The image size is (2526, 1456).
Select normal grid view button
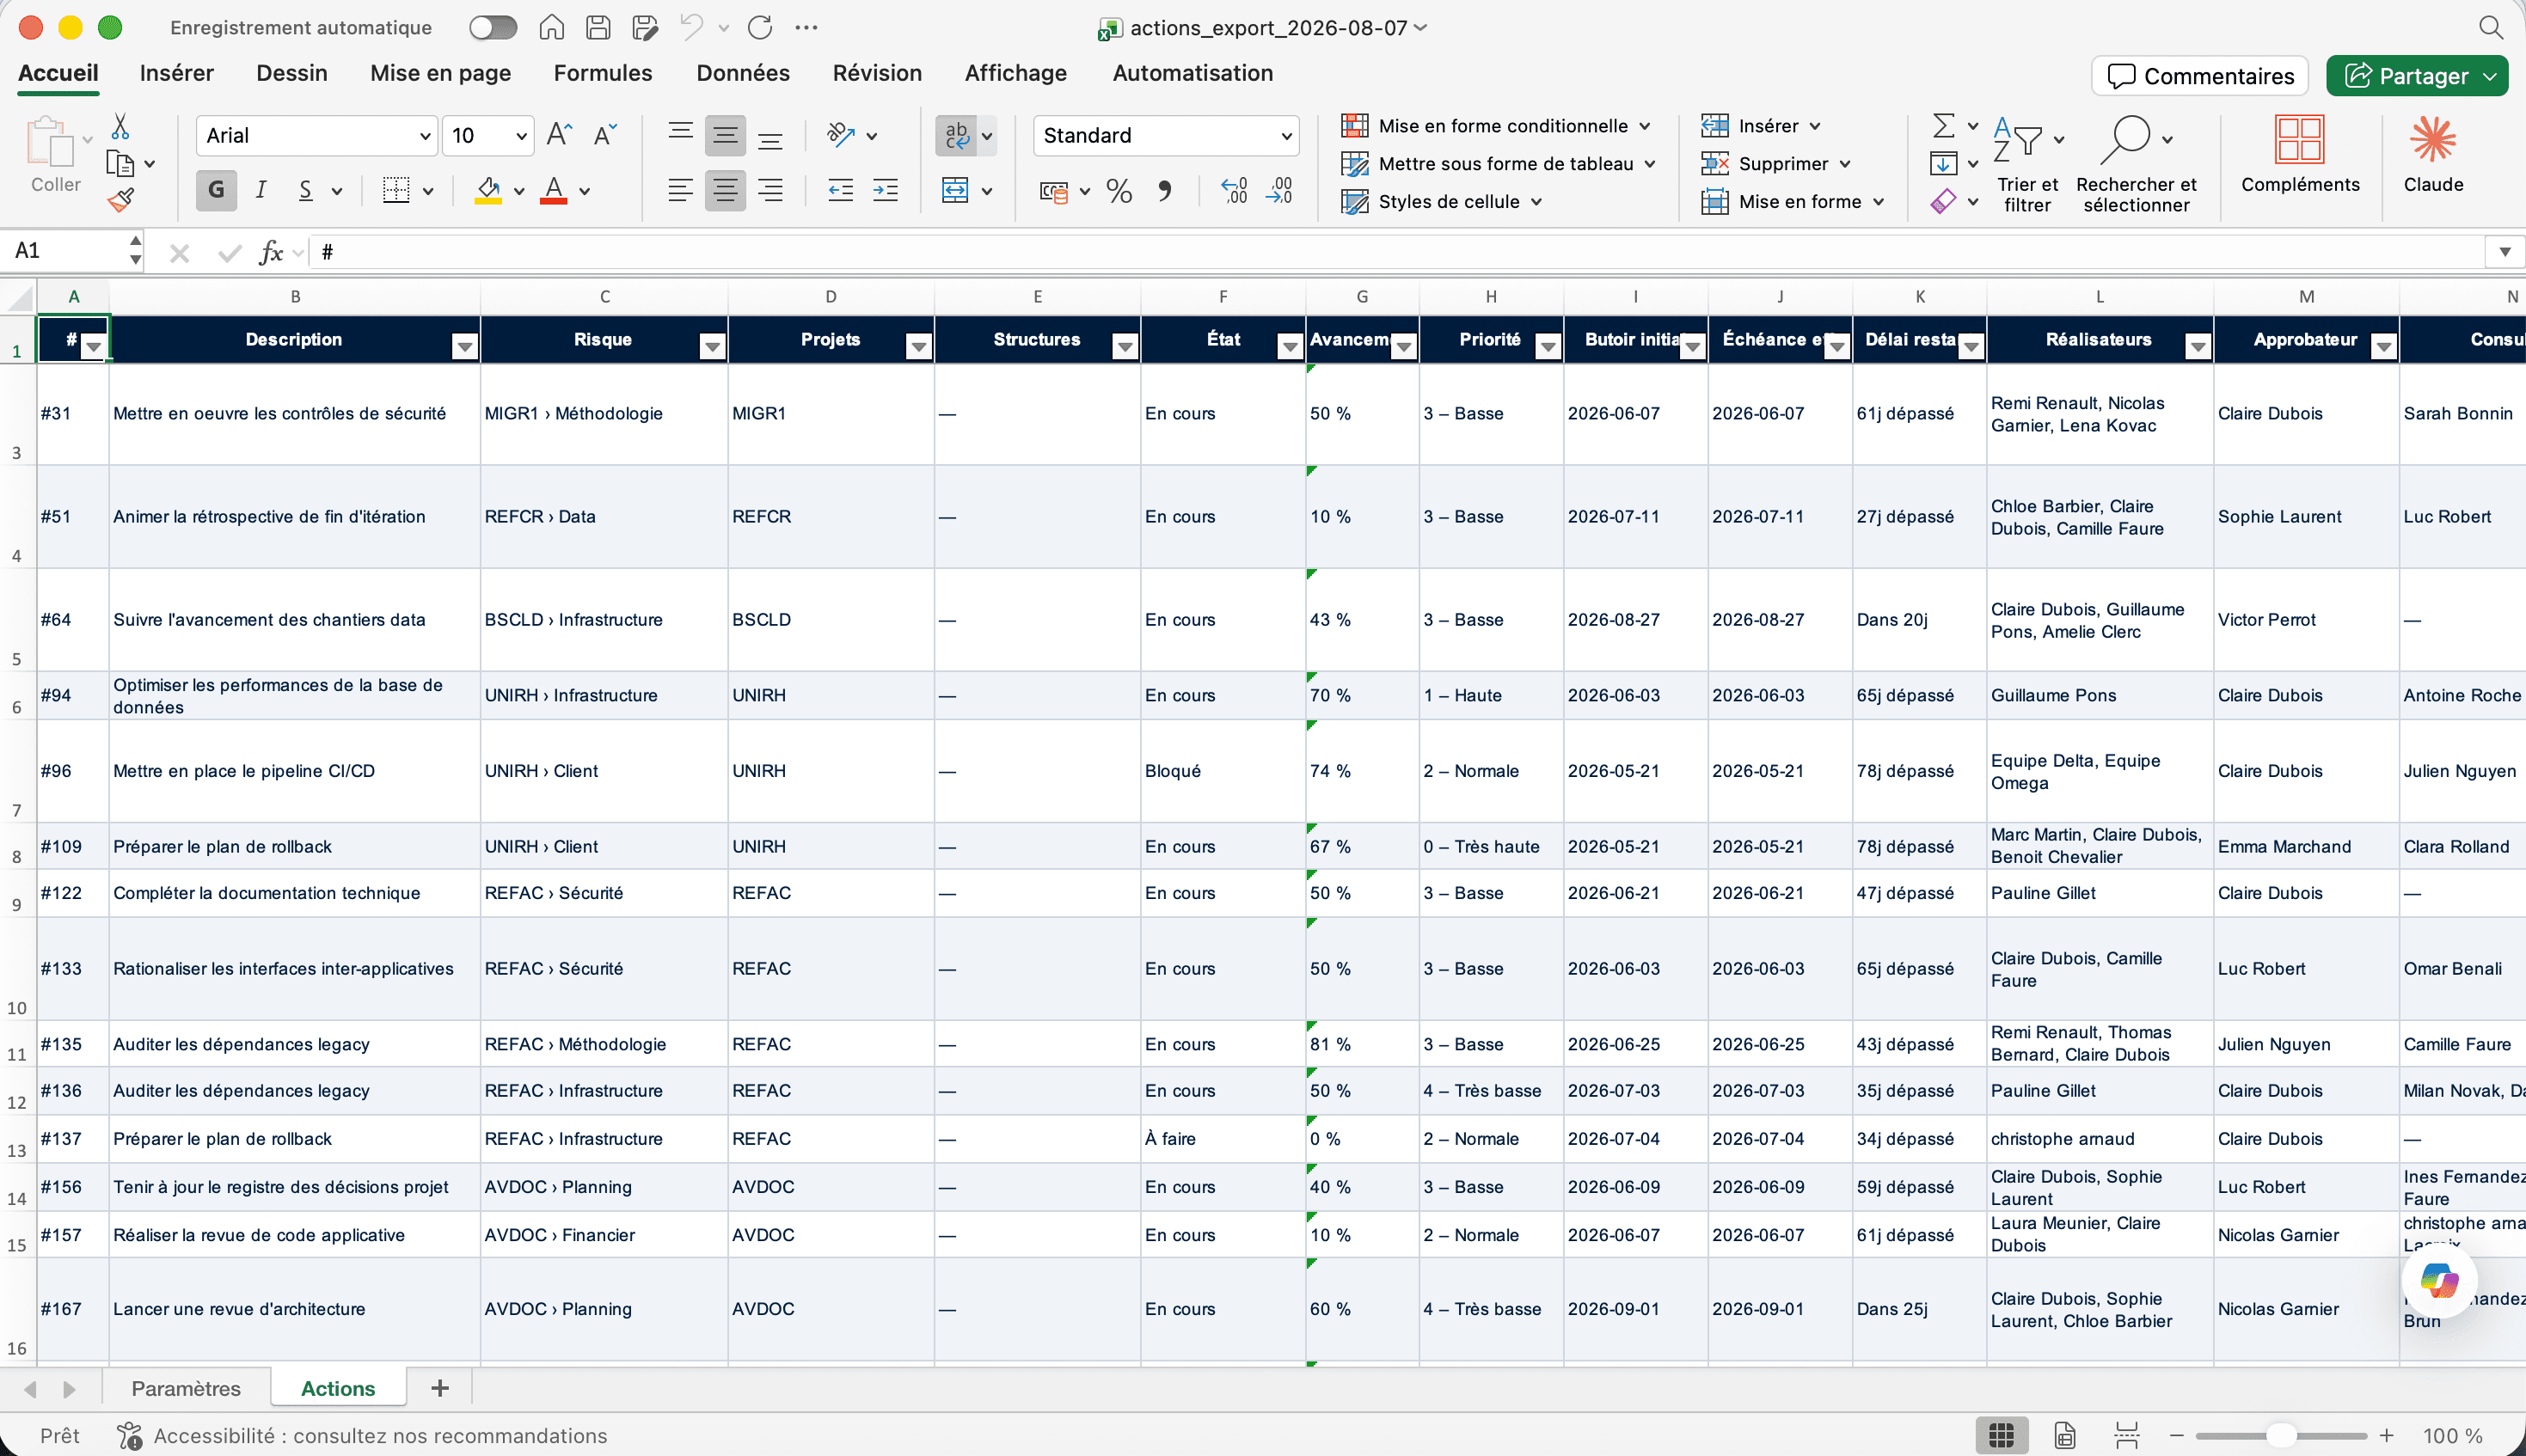(x=2001, y=1435)
